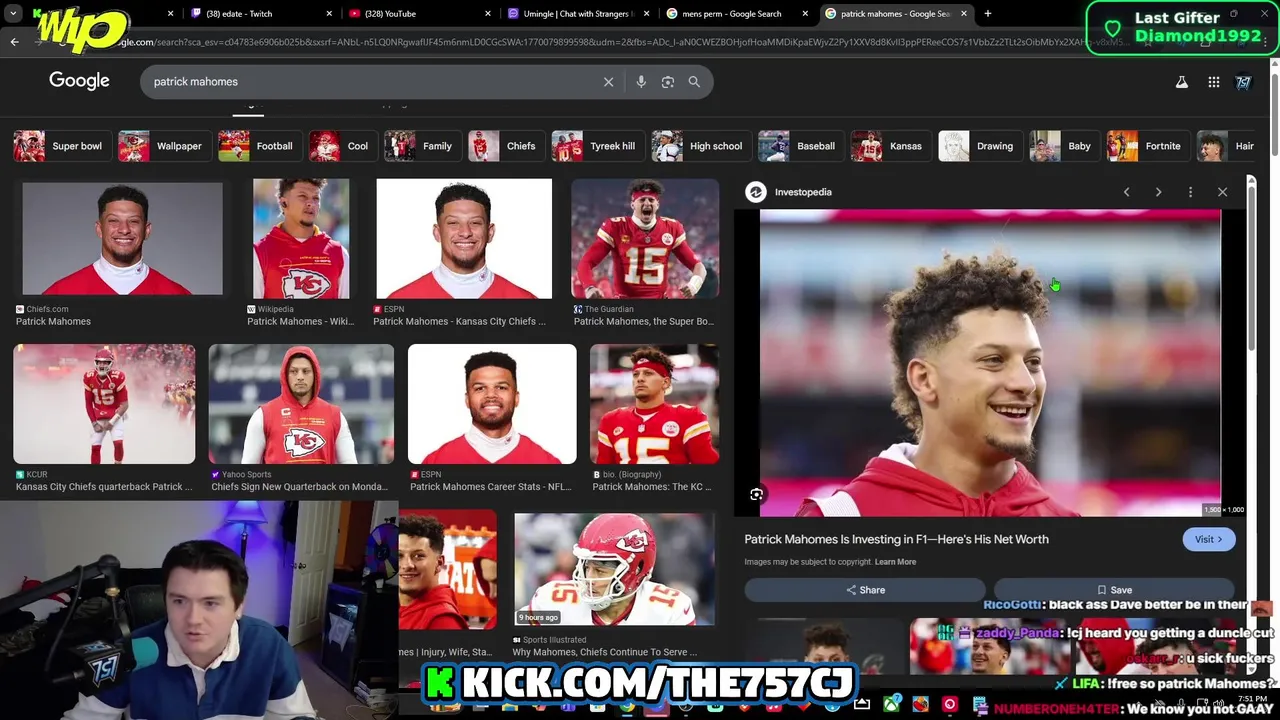Filter images by Baseball chip
The height and width of the screenshot is (720, 1280).
click(x=800, y=146)
